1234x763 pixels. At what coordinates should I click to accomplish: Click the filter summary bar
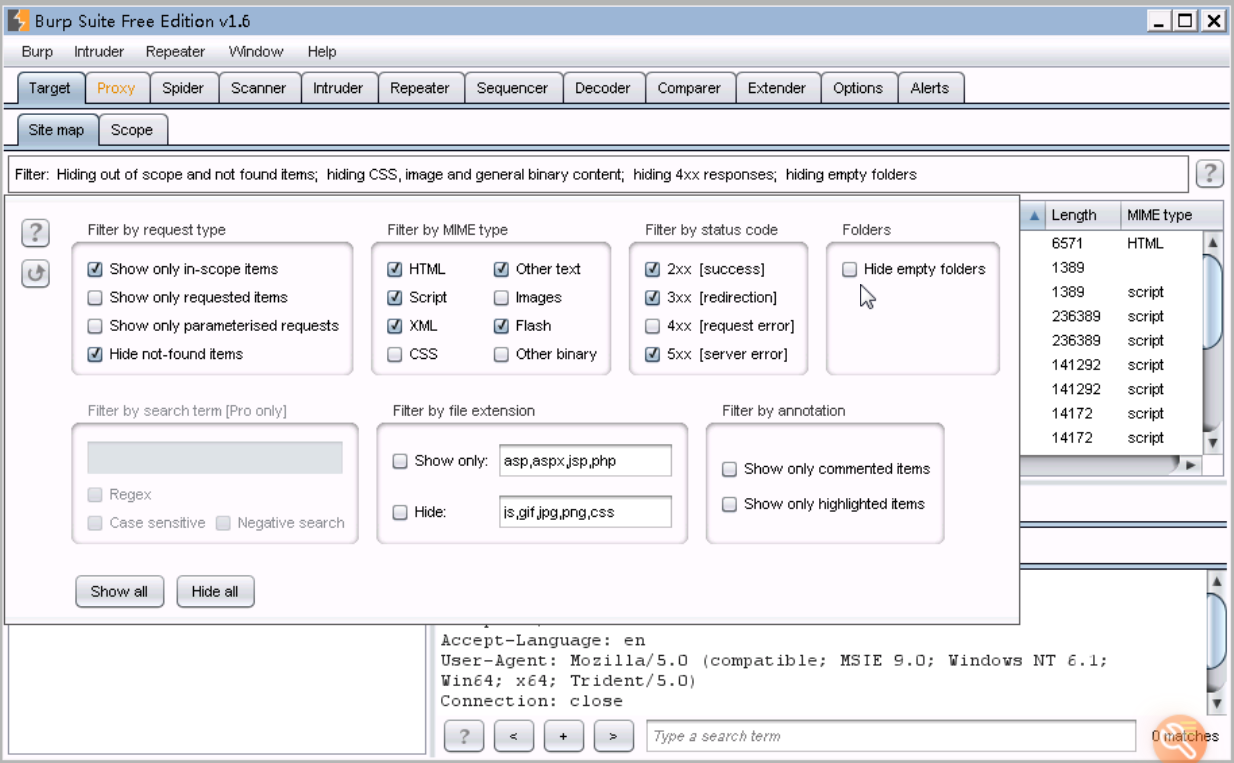click(x=598, y=174)
